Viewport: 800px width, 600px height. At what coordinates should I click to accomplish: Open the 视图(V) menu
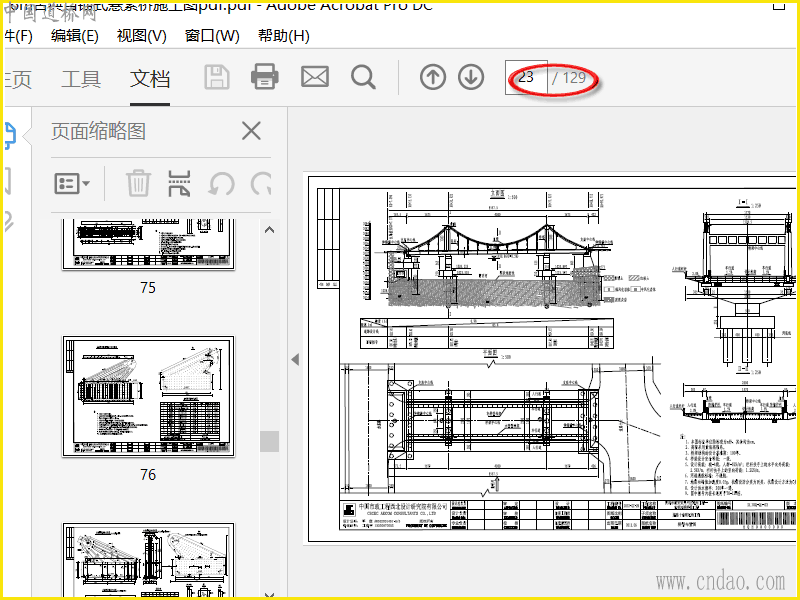[x=141, y=36]
